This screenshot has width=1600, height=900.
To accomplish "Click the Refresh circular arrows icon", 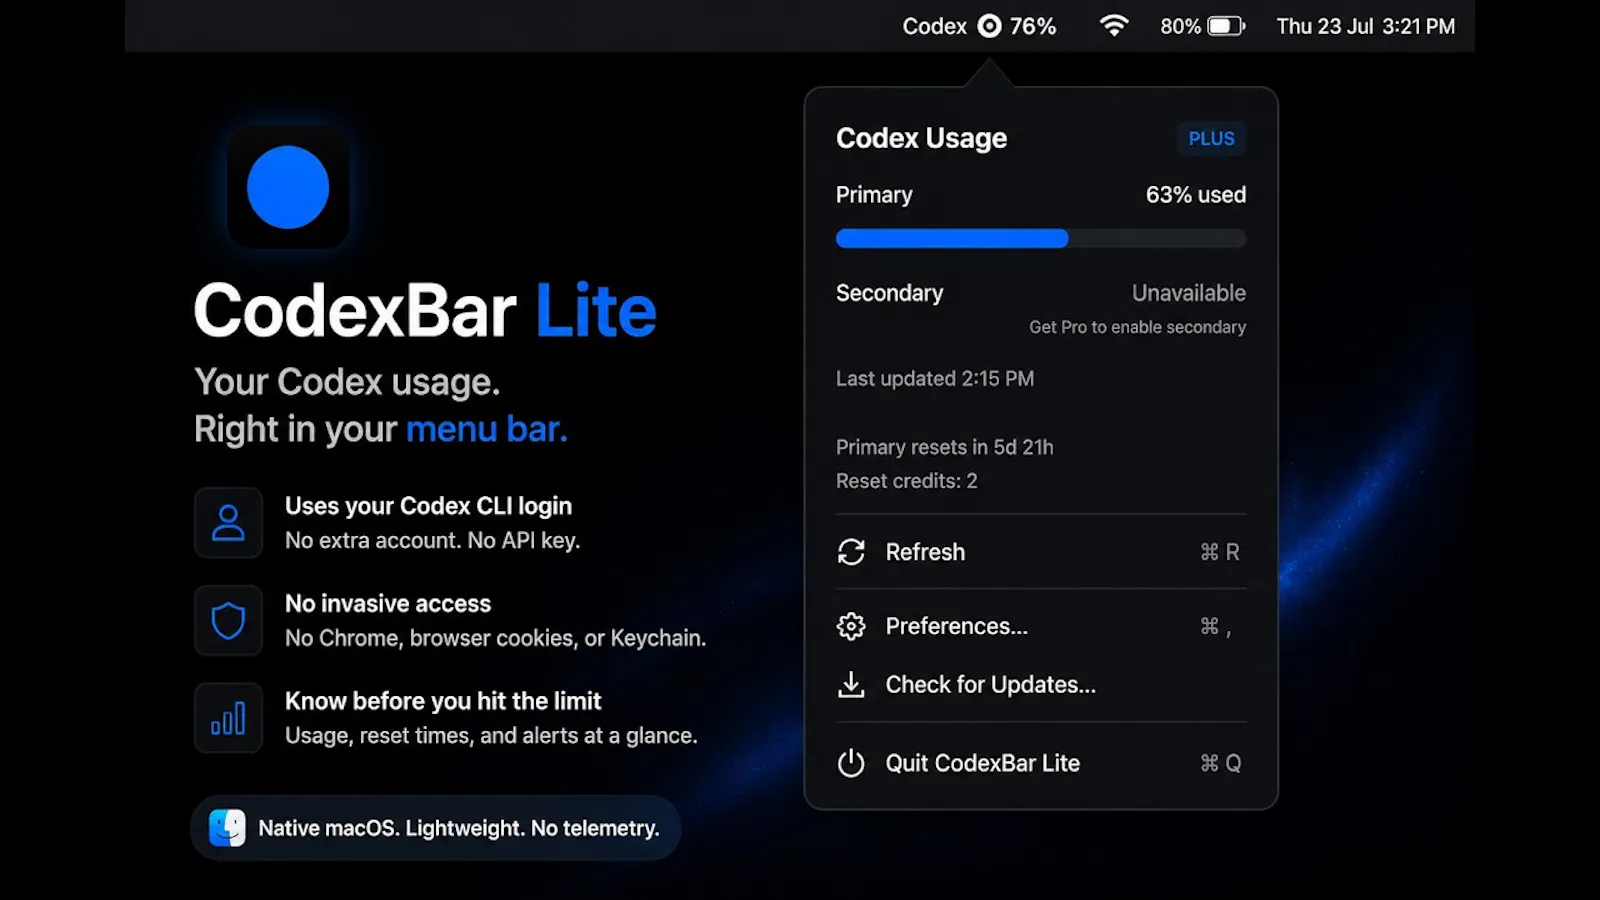I will click(851, 552).
